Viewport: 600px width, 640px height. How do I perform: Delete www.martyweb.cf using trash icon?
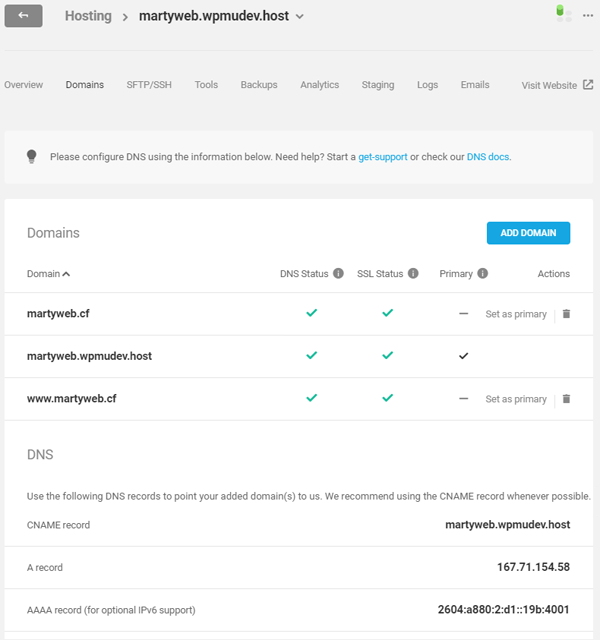click(x=566, y=399)
